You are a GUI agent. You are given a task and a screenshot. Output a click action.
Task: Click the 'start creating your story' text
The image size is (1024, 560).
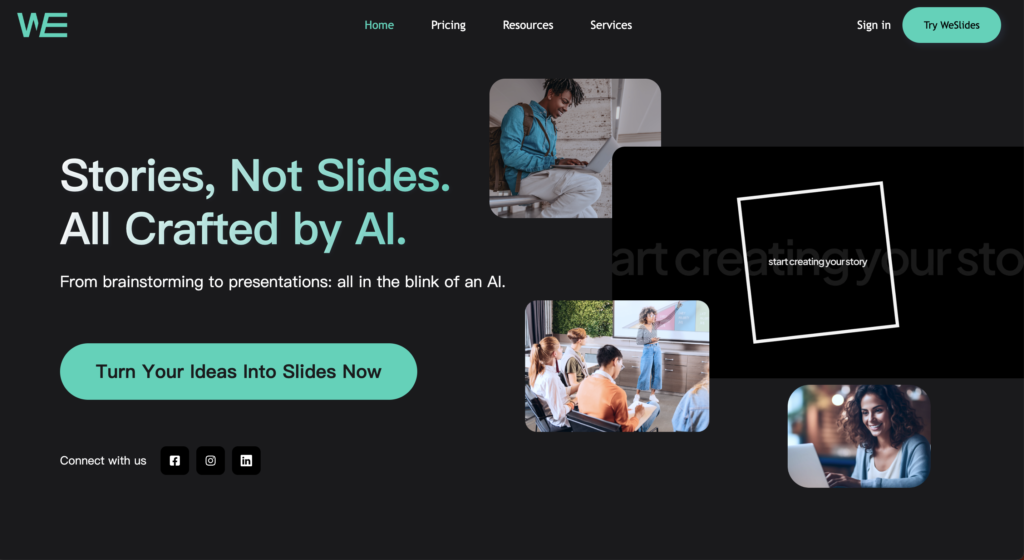818,262
